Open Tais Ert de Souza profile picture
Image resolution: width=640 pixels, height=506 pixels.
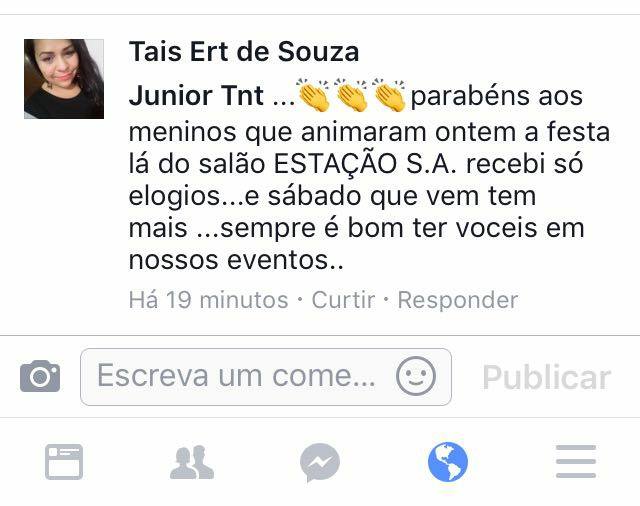[64, 79]
